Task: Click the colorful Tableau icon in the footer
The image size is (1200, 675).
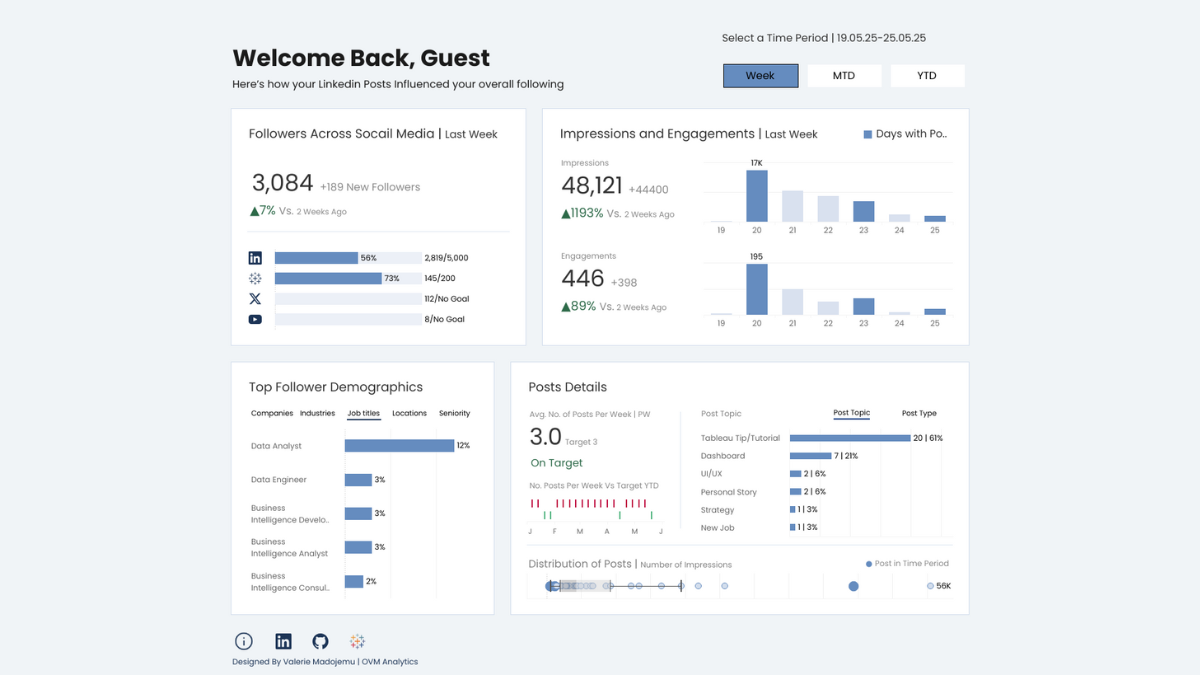Action: tap(357, 642)
